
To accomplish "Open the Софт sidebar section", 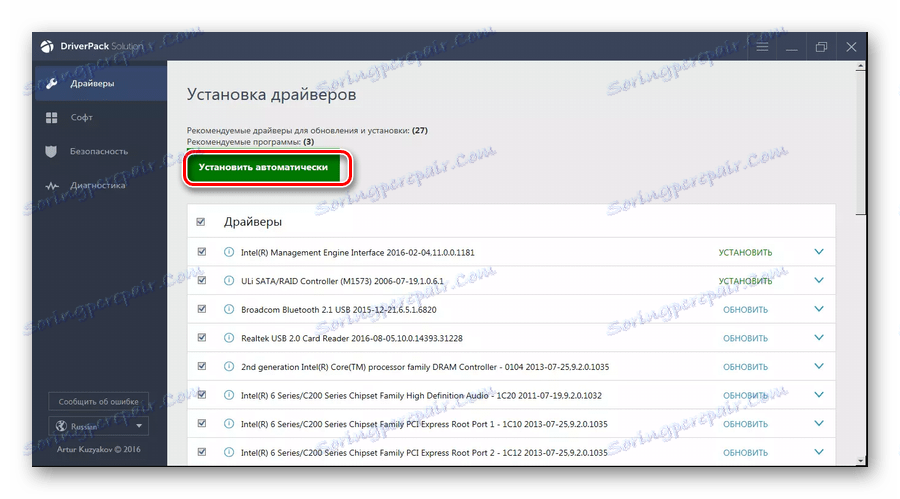I will click(99, 118).
